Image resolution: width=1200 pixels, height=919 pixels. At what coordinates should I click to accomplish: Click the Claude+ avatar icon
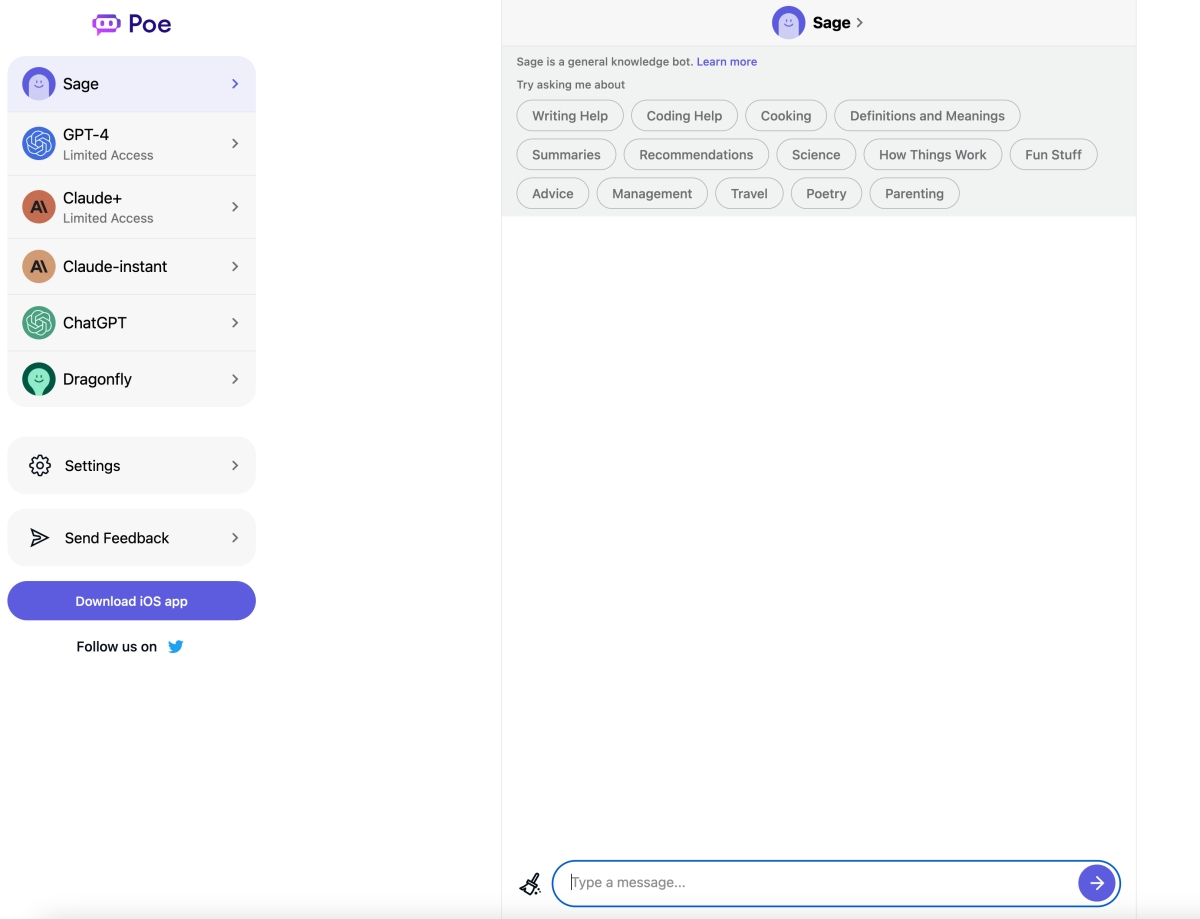coord(39,207)
